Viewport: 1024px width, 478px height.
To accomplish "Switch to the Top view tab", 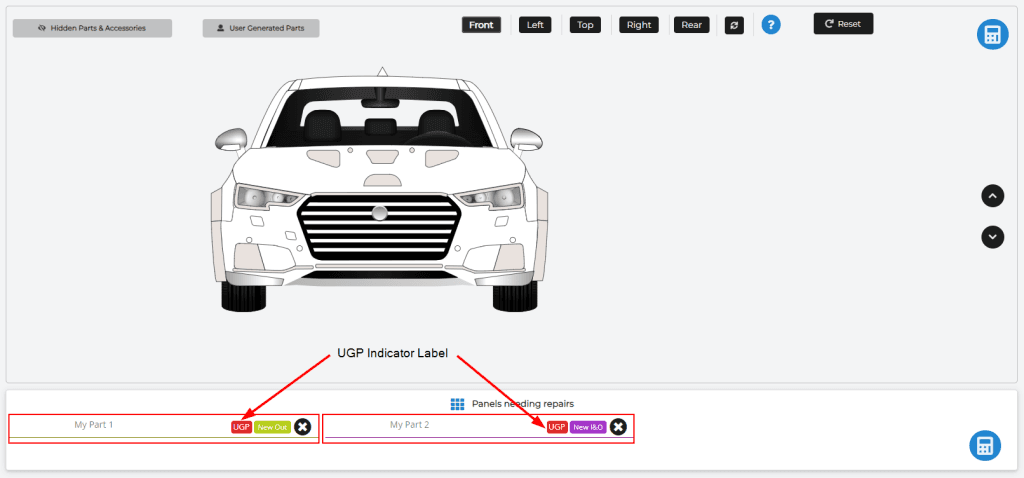I will 585,25.
